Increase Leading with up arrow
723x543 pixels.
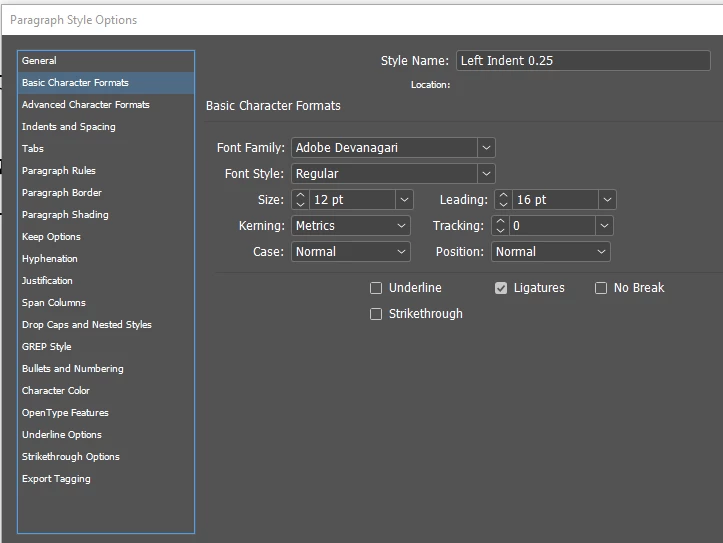point(504,195)
